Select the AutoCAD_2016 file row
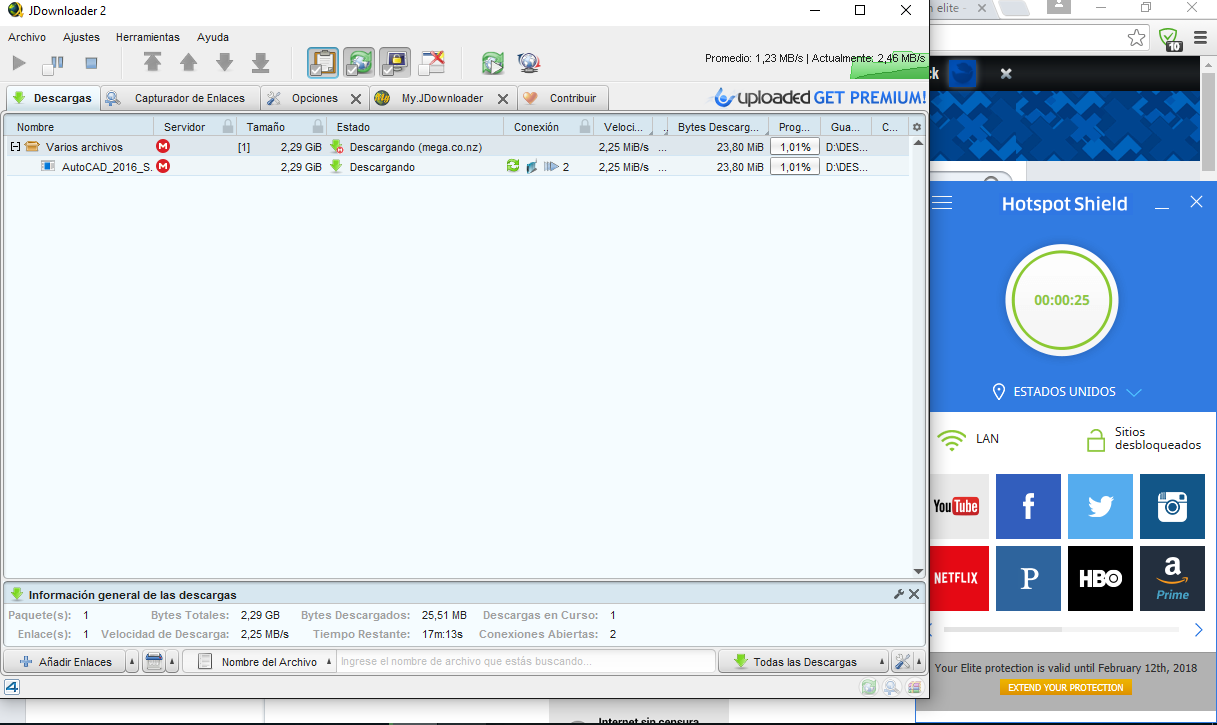1217x725 pixels. click(456, 167)
